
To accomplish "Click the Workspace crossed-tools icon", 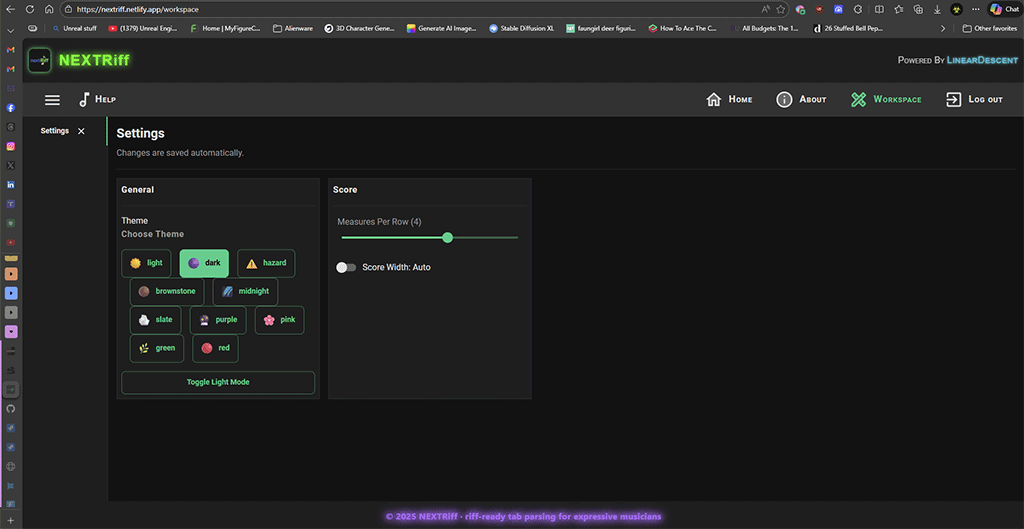I will tap(858, 100).
